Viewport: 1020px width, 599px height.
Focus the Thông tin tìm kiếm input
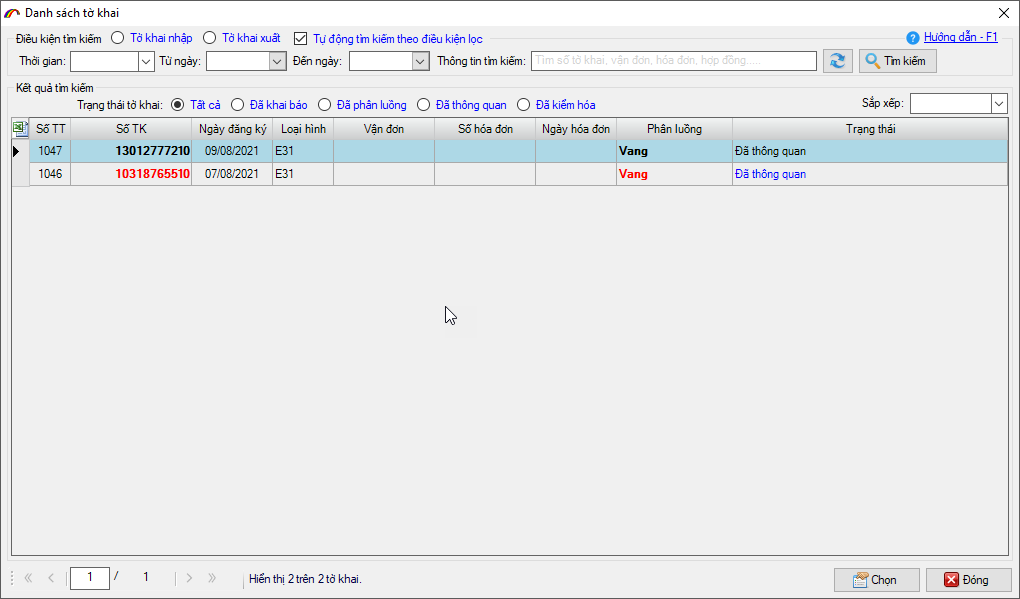coord(674,60)
